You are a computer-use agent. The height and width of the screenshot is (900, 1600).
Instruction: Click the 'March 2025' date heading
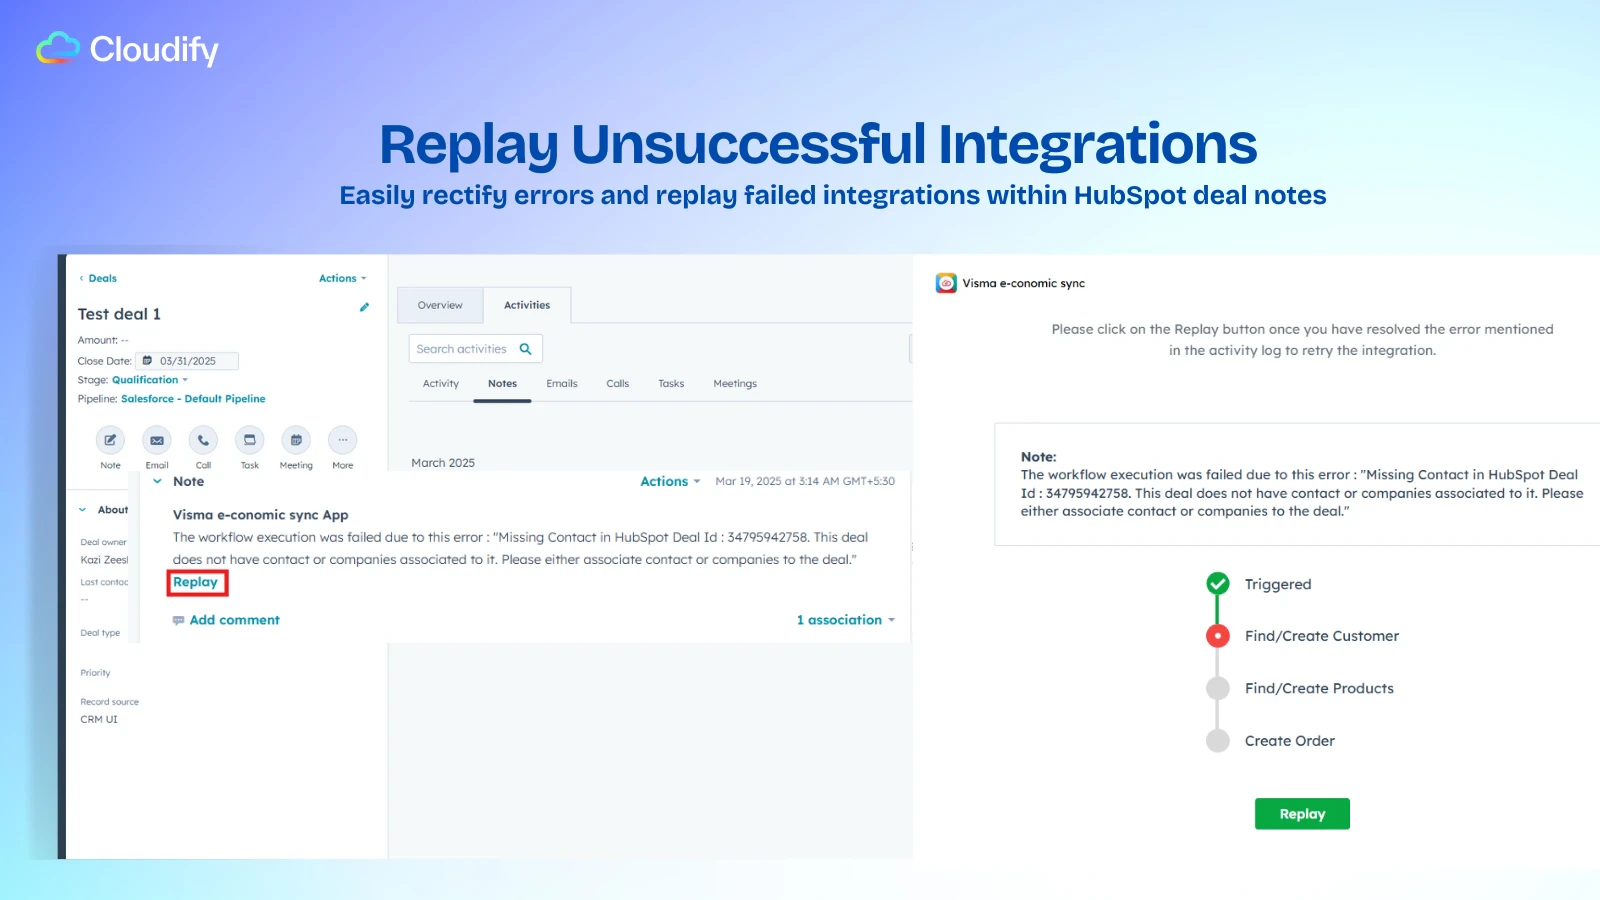tap(443, 463)
